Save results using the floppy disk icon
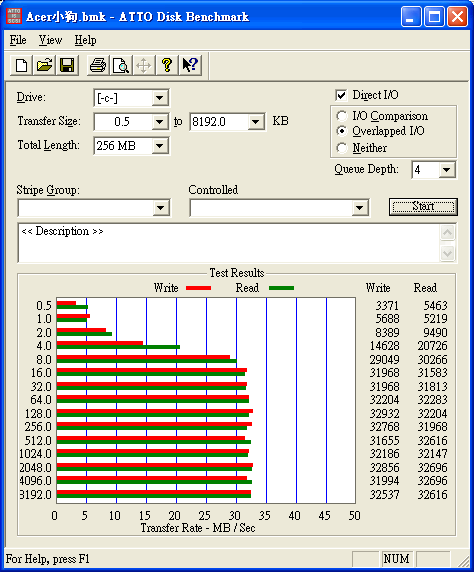The width and height of the screenshot is (474, 572). pyautogui.click(x=67, y=66)
